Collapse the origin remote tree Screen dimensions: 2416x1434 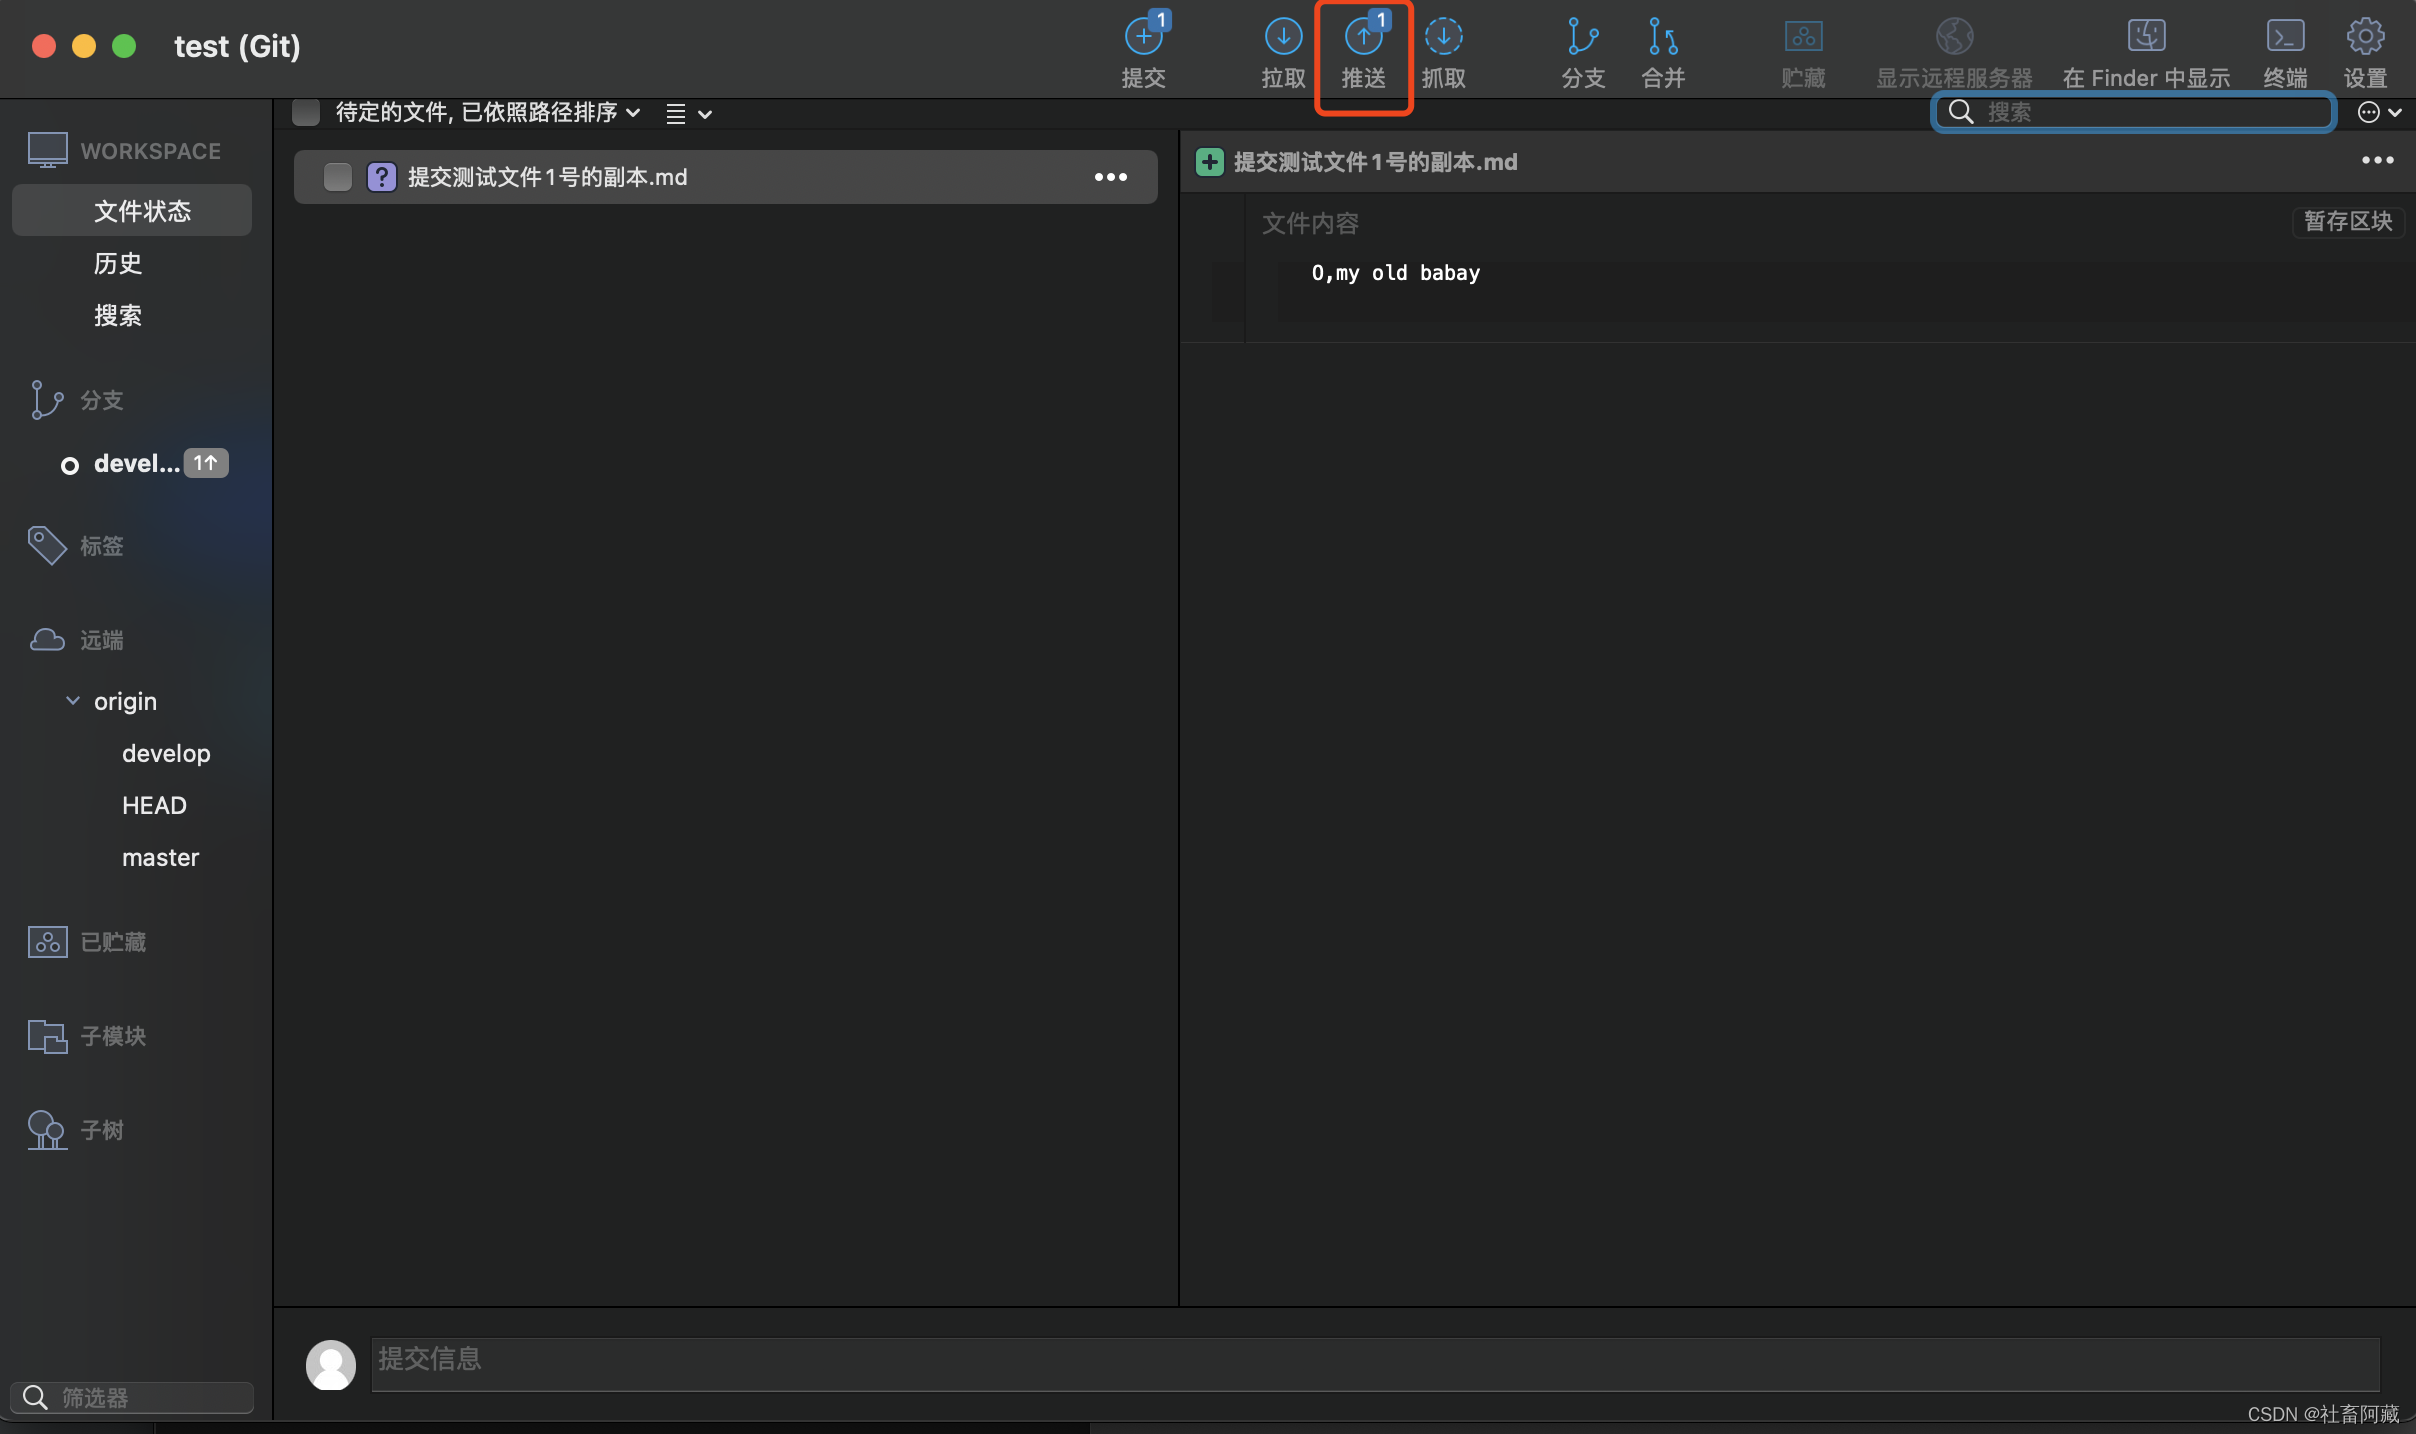coord(73,701)
